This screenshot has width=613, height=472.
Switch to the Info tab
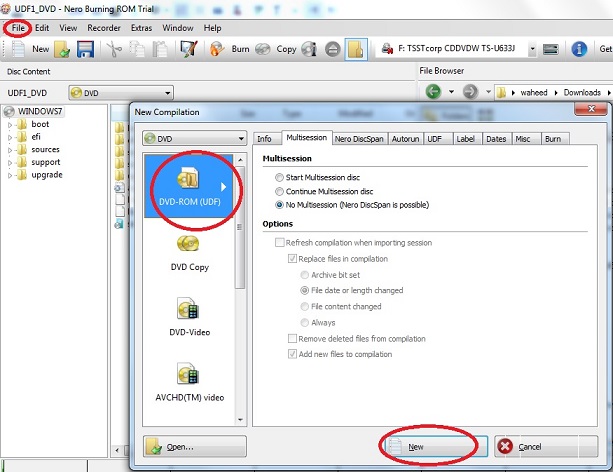[267, 139]
